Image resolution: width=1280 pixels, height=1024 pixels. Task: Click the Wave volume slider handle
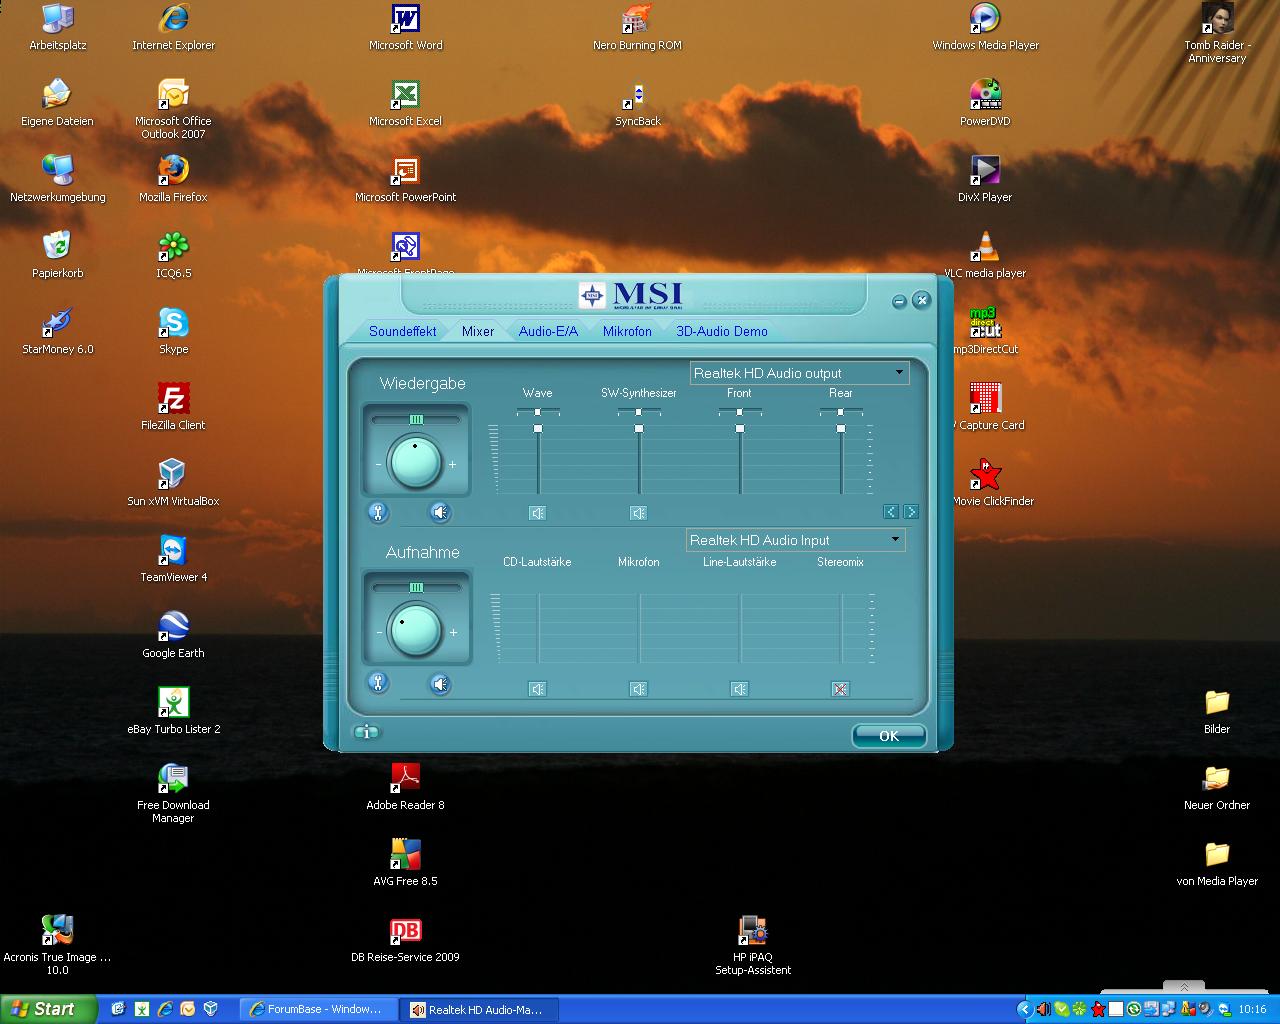538,429
